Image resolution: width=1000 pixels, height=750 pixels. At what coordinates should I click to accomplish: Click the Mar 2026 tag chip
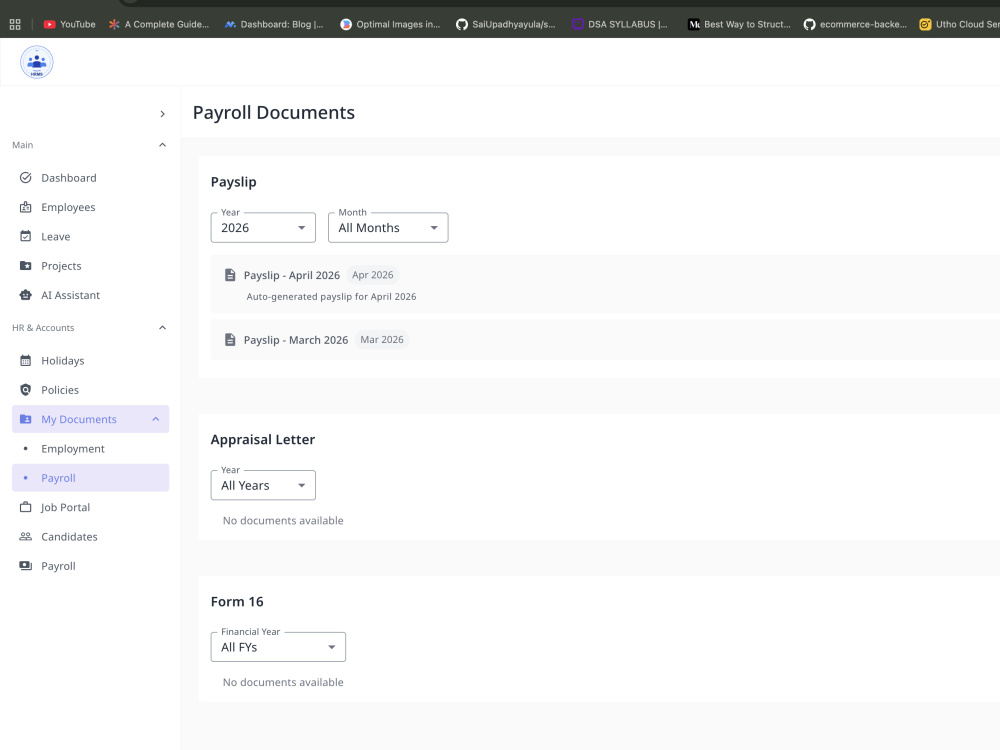click(x=382, y=340)
